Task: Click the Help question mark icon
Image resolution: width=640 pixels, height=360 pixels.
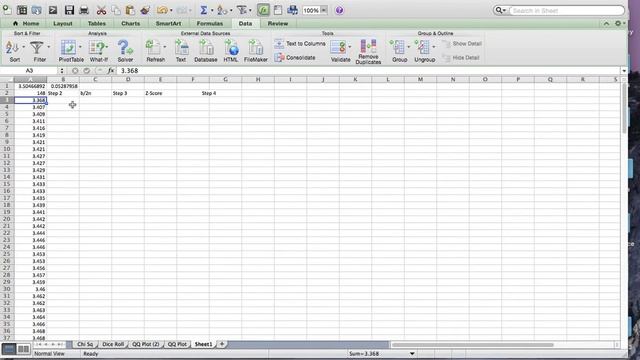Action: [339, 10]
